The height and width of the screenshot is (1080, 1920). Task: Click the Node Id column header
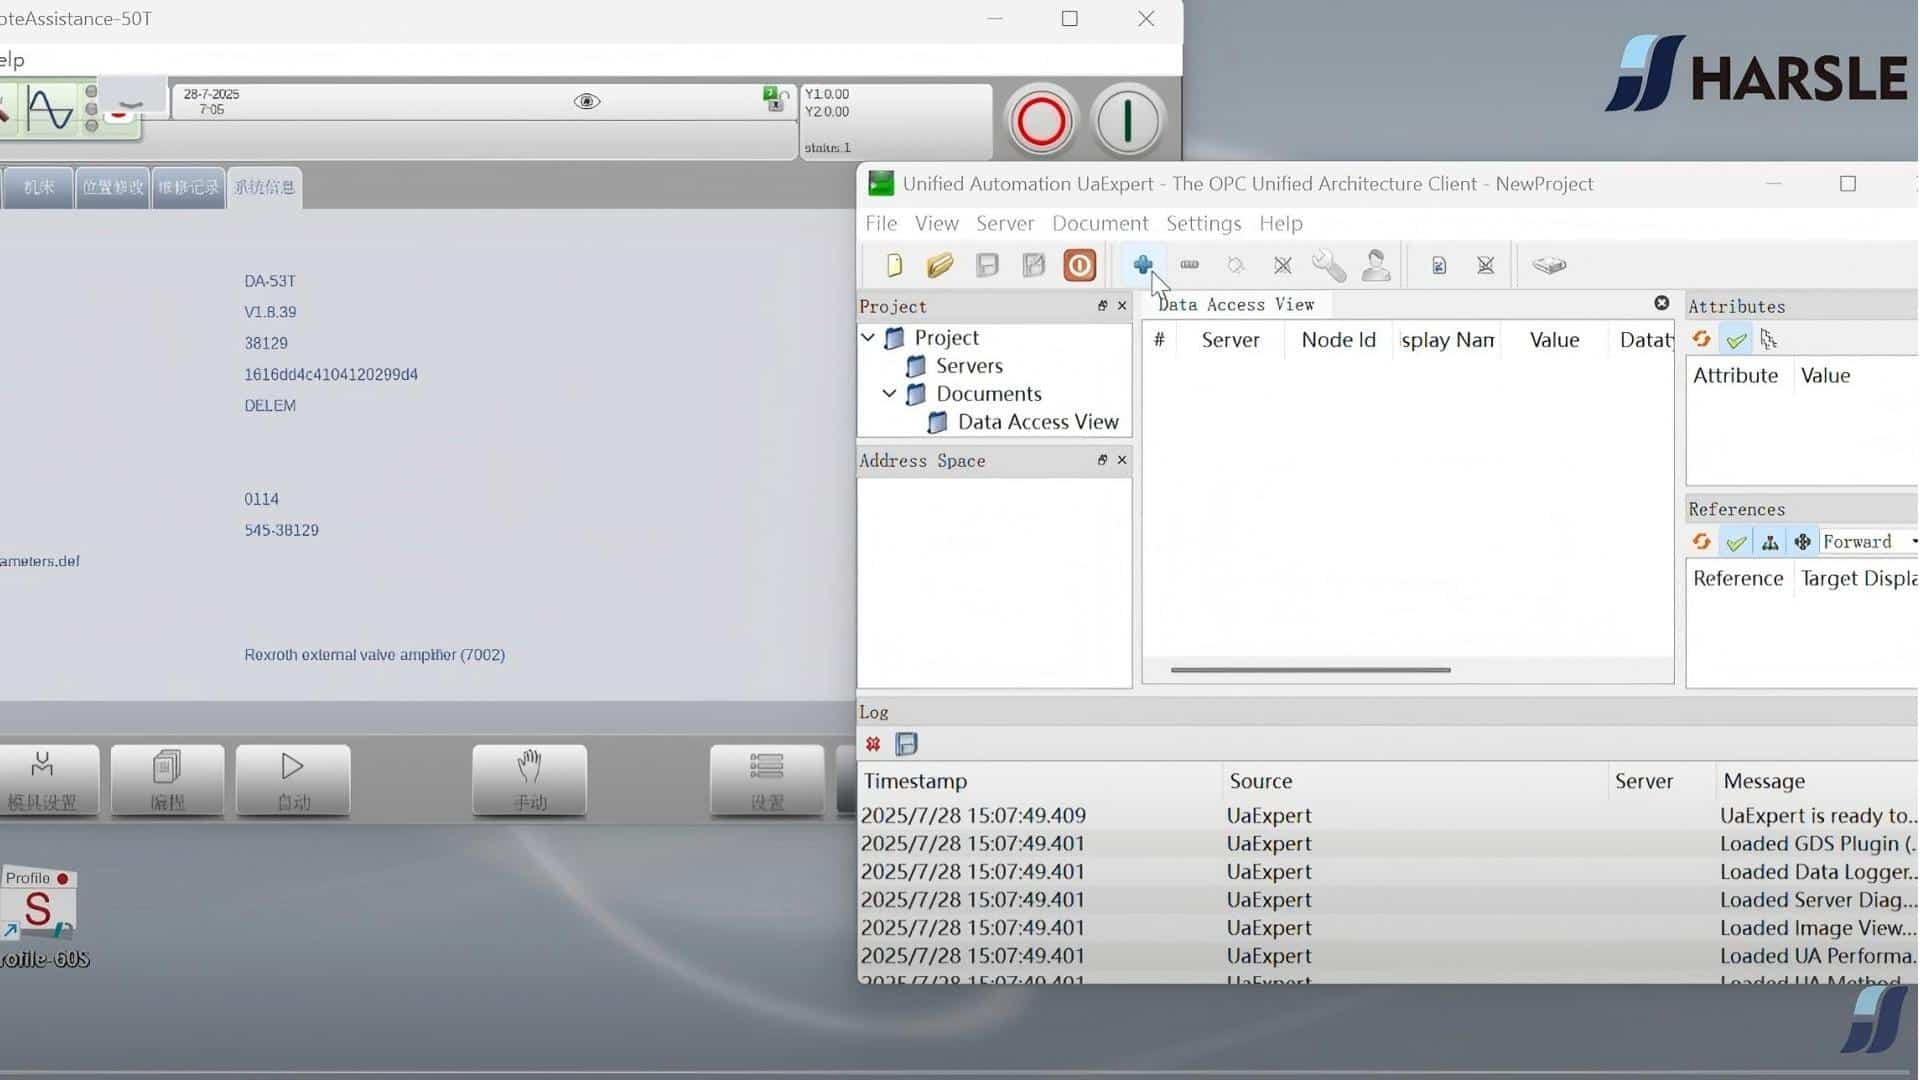click(1338, 340)
